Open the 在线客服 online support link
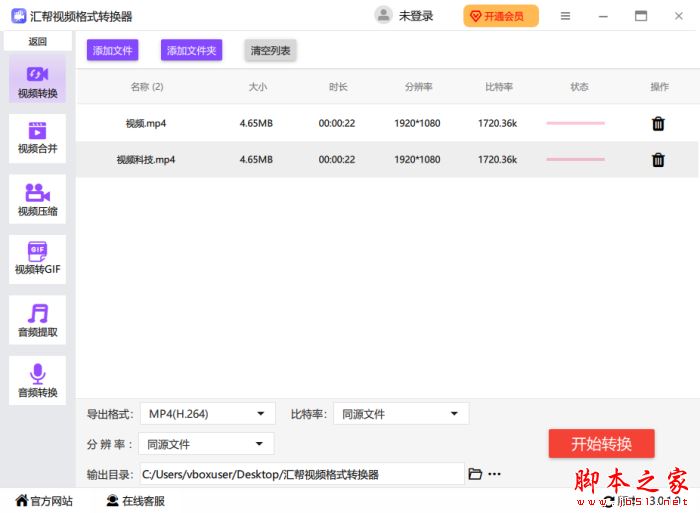Image resolution: width=700 pixels, height=513 pixels. pos(136,501)
